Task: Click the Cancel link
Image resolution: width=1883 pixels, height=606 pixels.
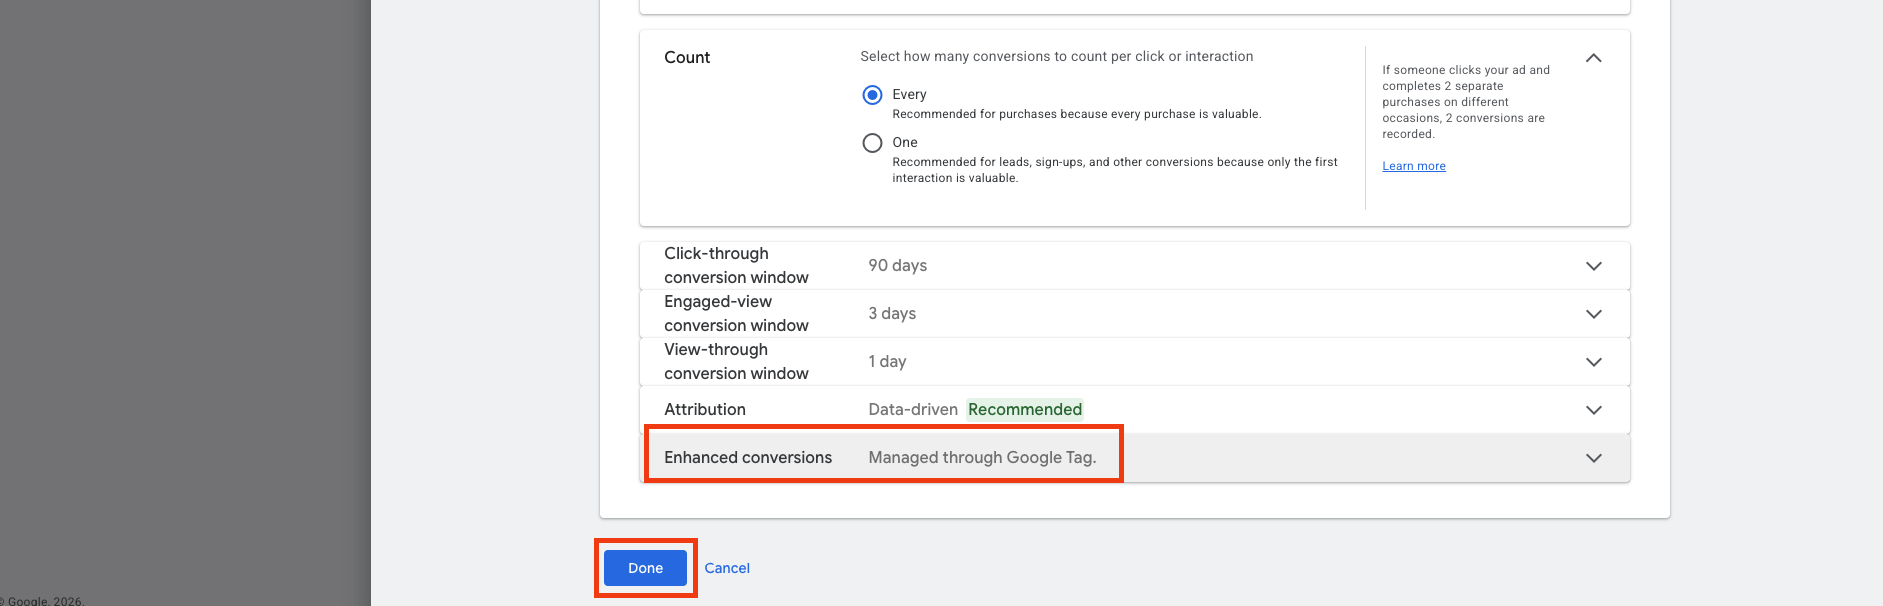Action: 727,568
